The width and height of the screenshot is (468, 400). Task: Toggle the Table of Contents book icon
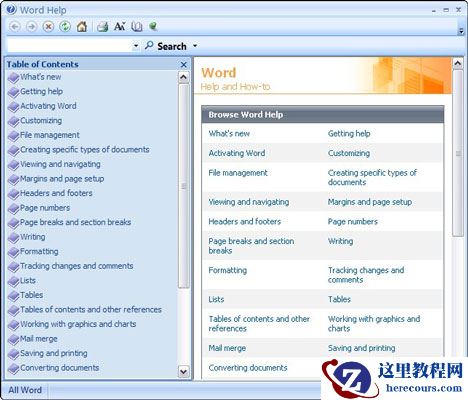(137, 26)
